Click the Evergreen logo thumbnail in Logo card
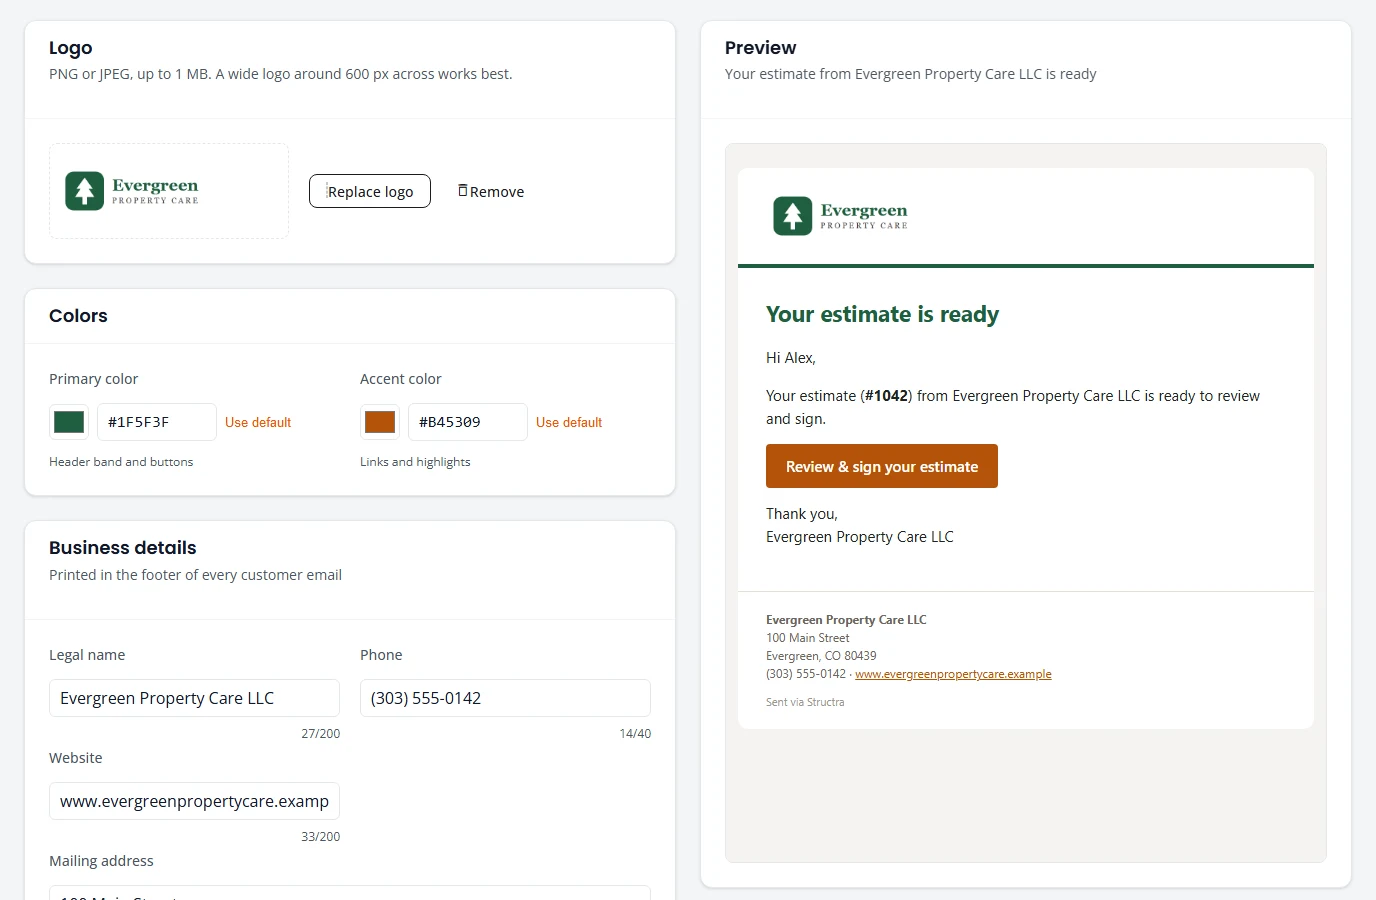Image resolution: width=1376 pixels, height=900 pixels. point(132,191)
